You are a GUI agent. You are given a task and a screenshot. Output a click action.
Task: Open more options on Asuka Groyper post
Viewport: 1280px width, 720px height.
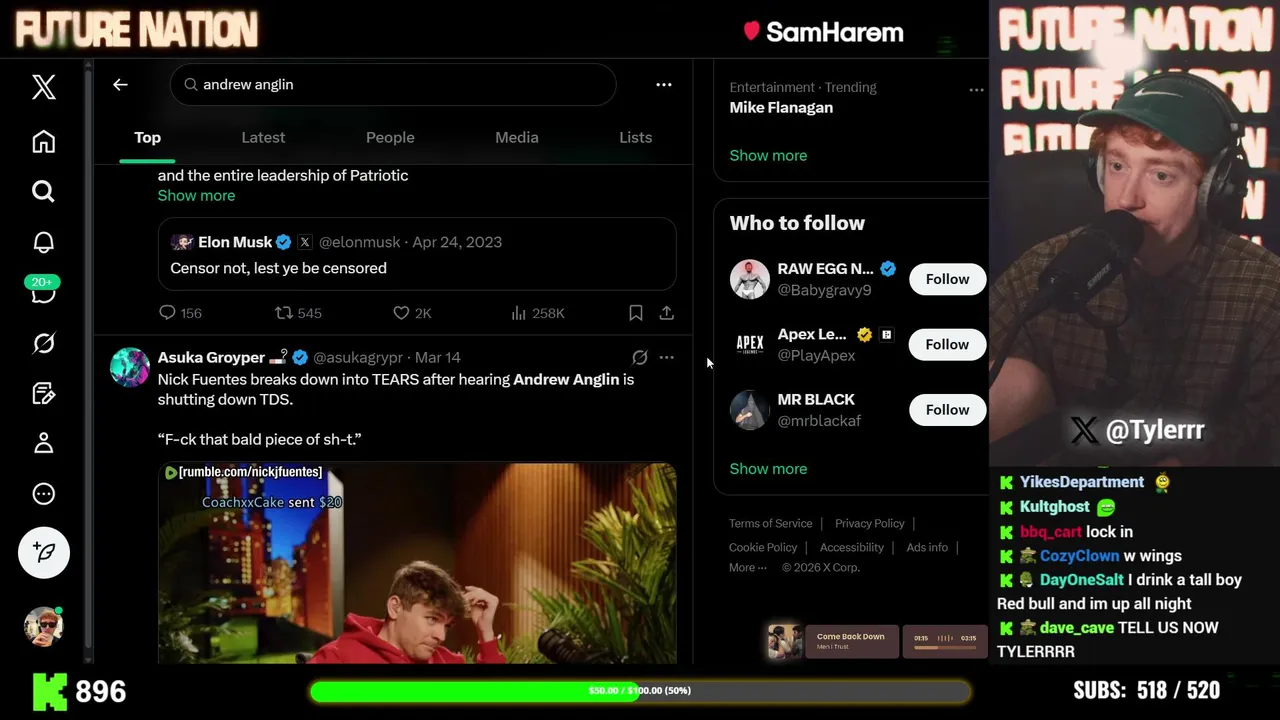click(x=667, y=357)
